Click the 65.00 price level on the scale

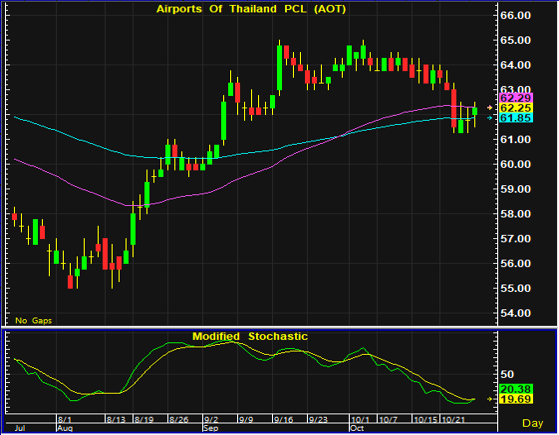click(x=516, y=40)
